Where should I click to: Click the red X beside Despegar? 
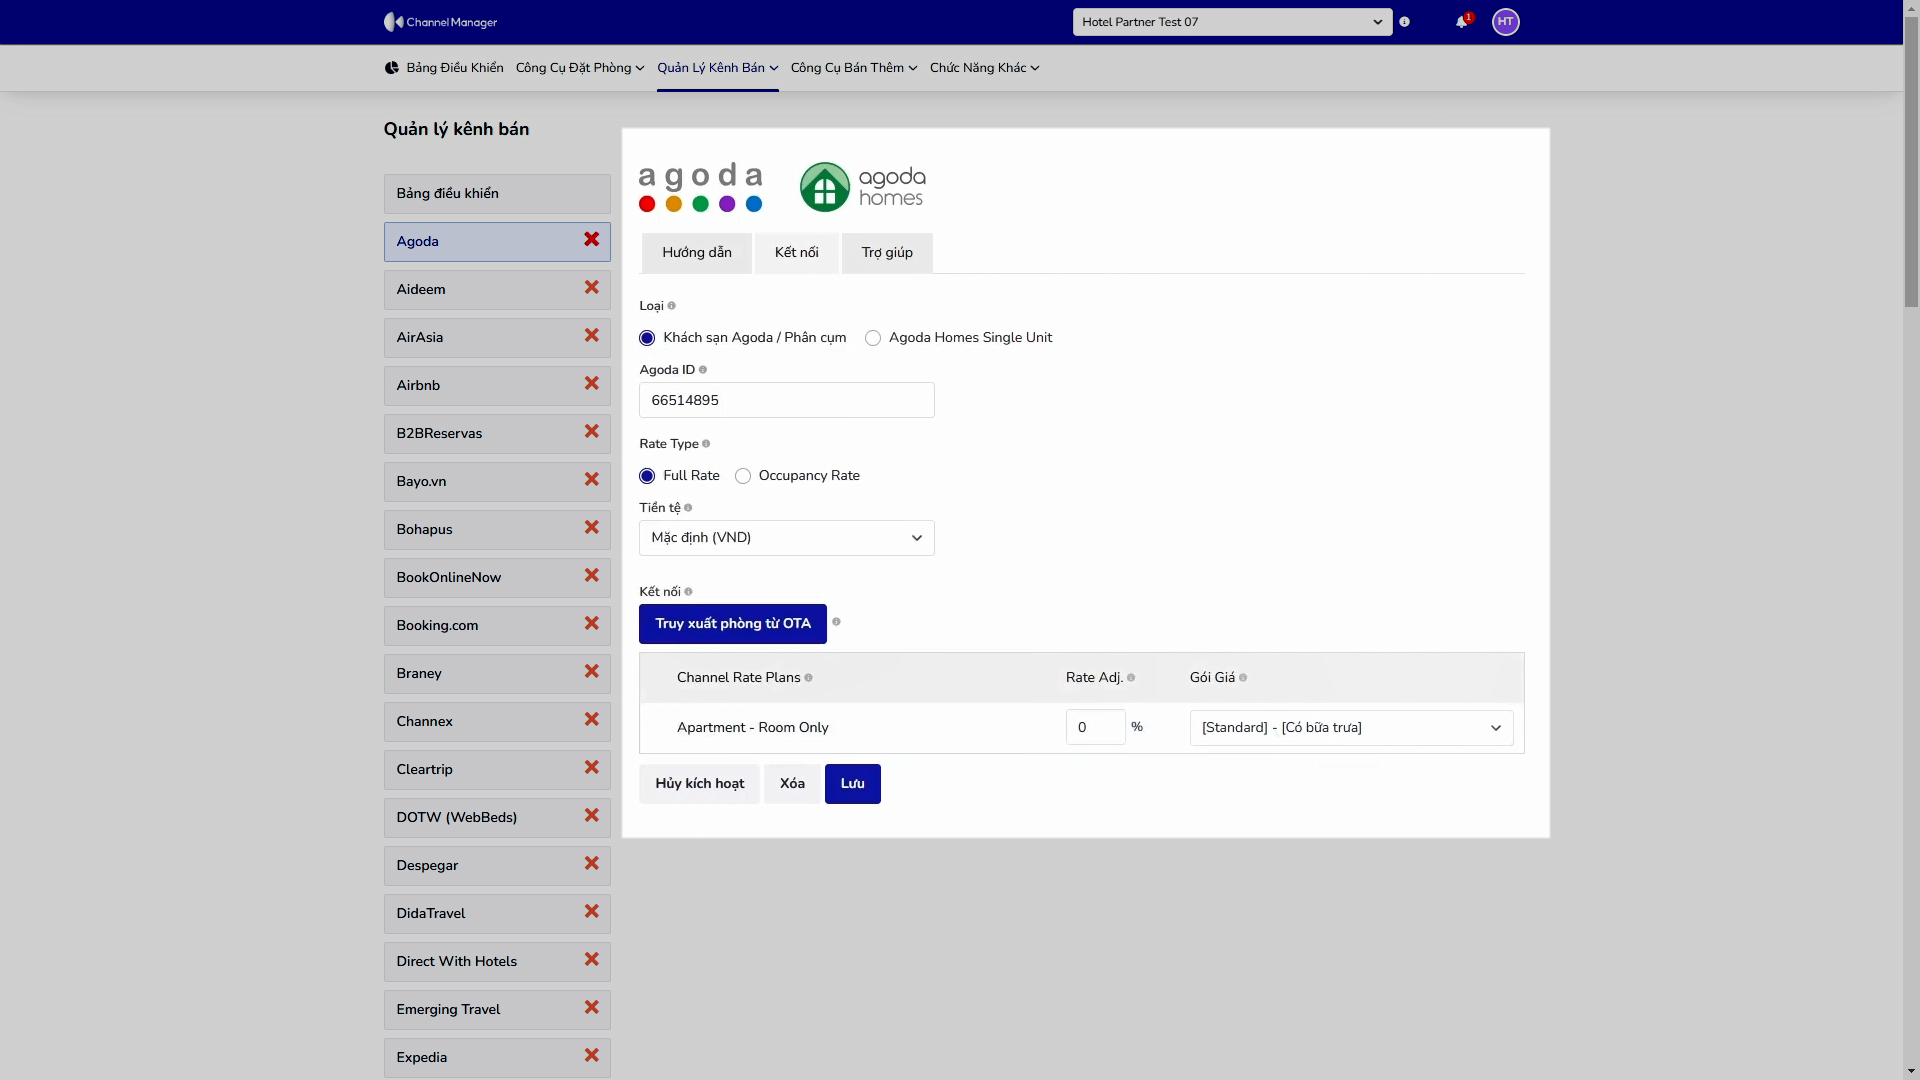(592, 864)
